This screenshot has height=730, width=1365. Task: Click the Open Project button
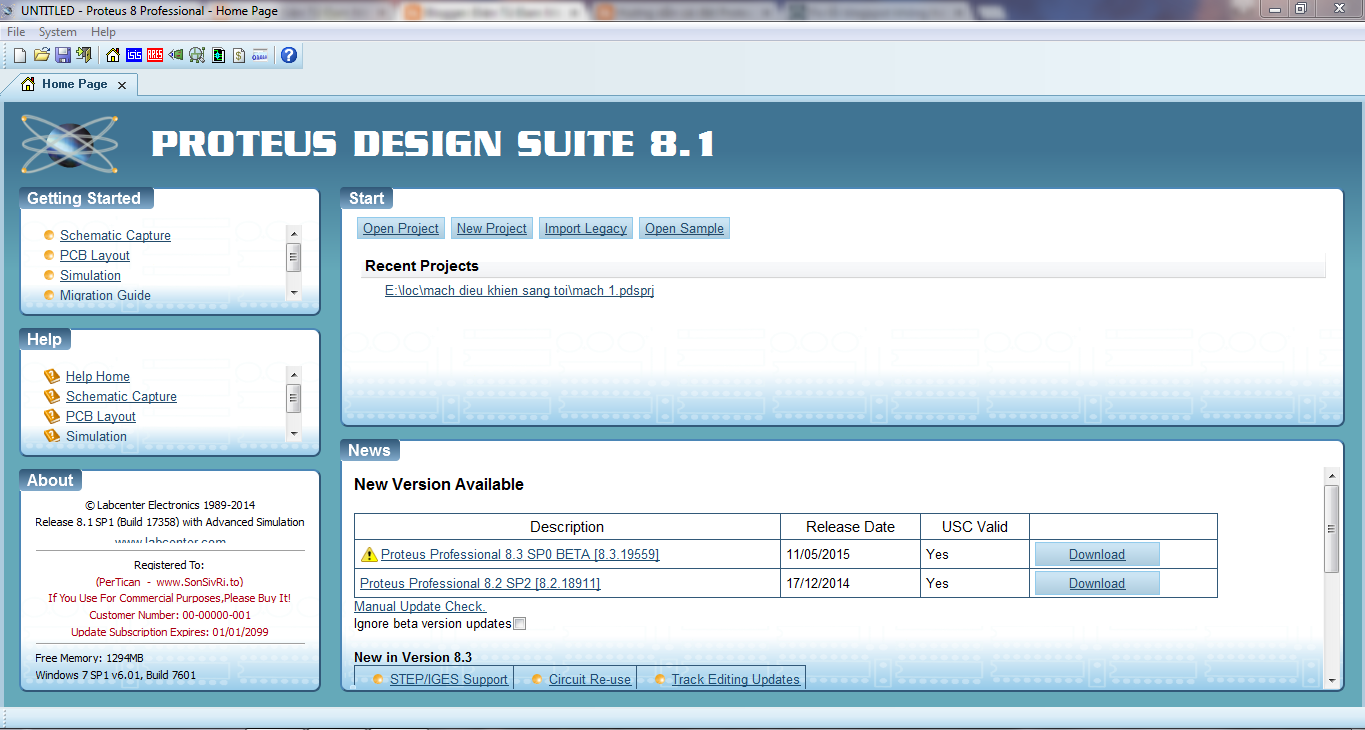pos(401,228)
